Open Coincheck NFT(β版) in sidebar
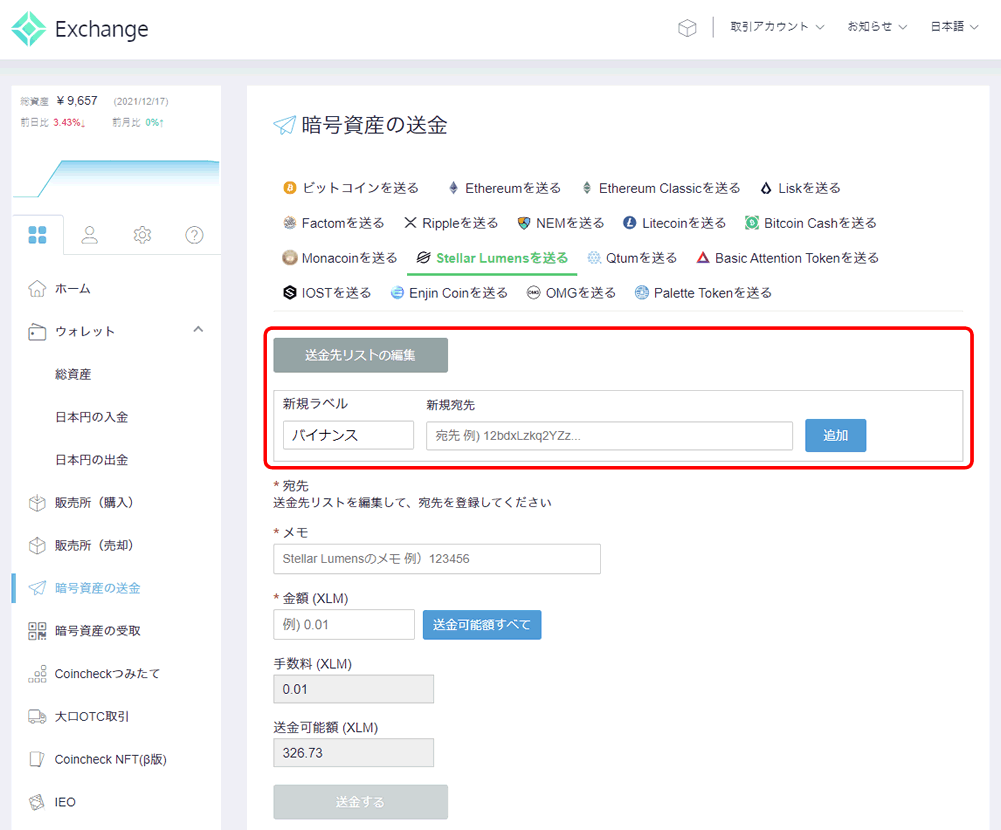 tap(110, 759)
